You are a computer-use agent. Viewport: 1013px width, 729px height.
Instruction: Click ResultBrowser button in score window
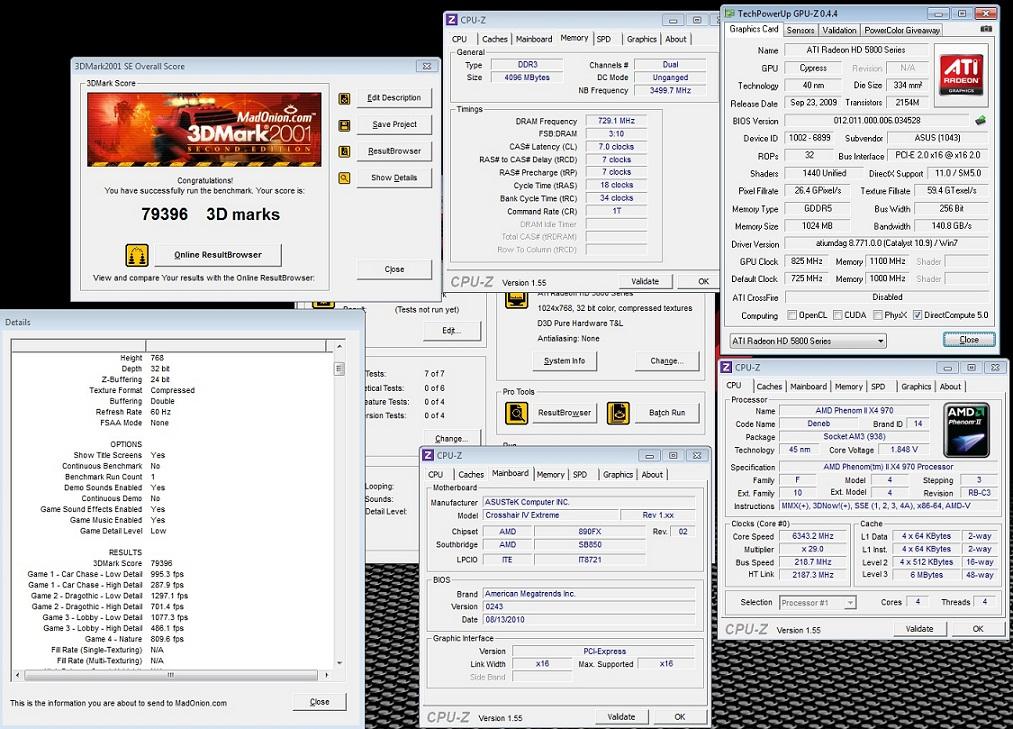coord(394,151)
